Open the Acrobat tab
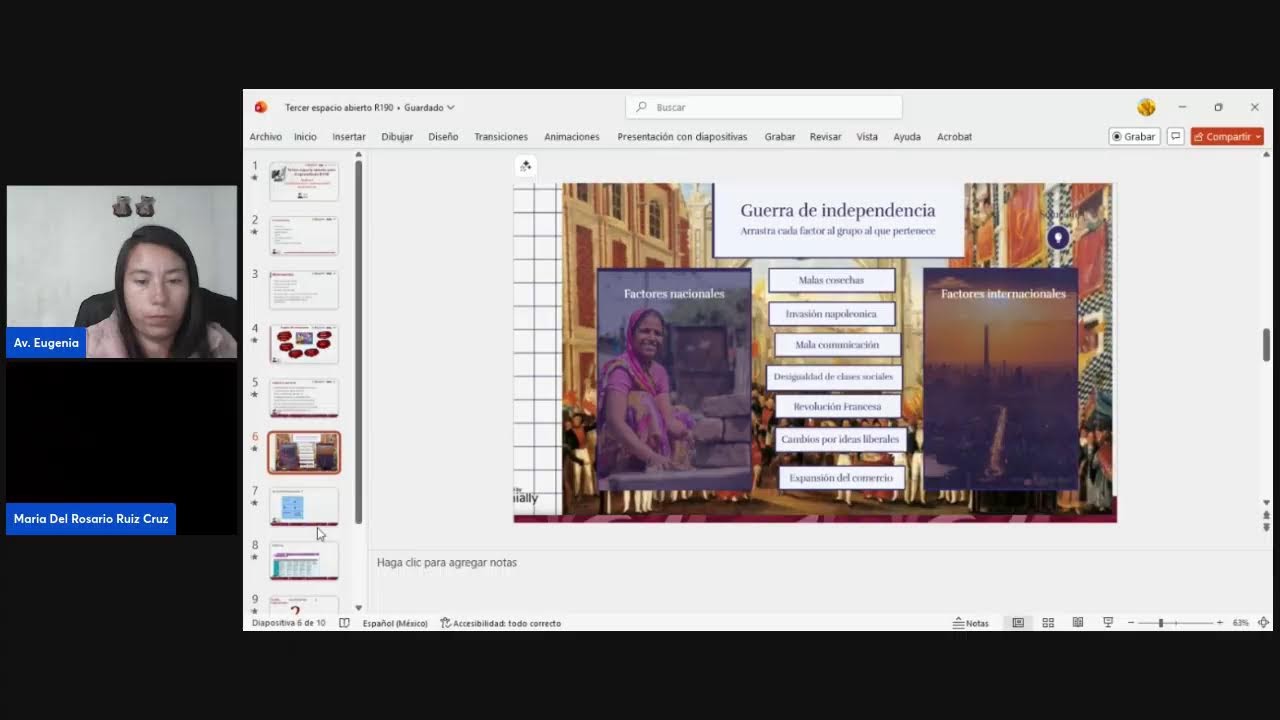Screen dimensions: 1280x720 (x=954, y=136)
